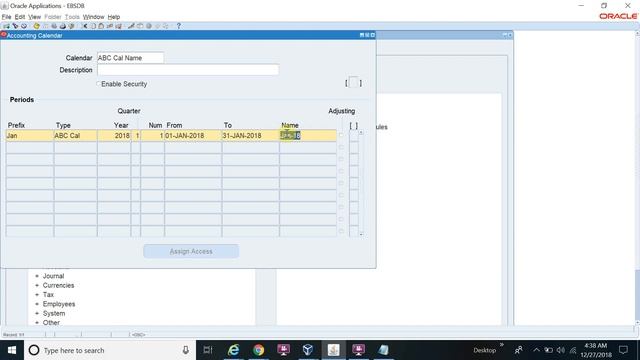
Task: Select the Journal item in navigator tree
Action: pos(53,276)
